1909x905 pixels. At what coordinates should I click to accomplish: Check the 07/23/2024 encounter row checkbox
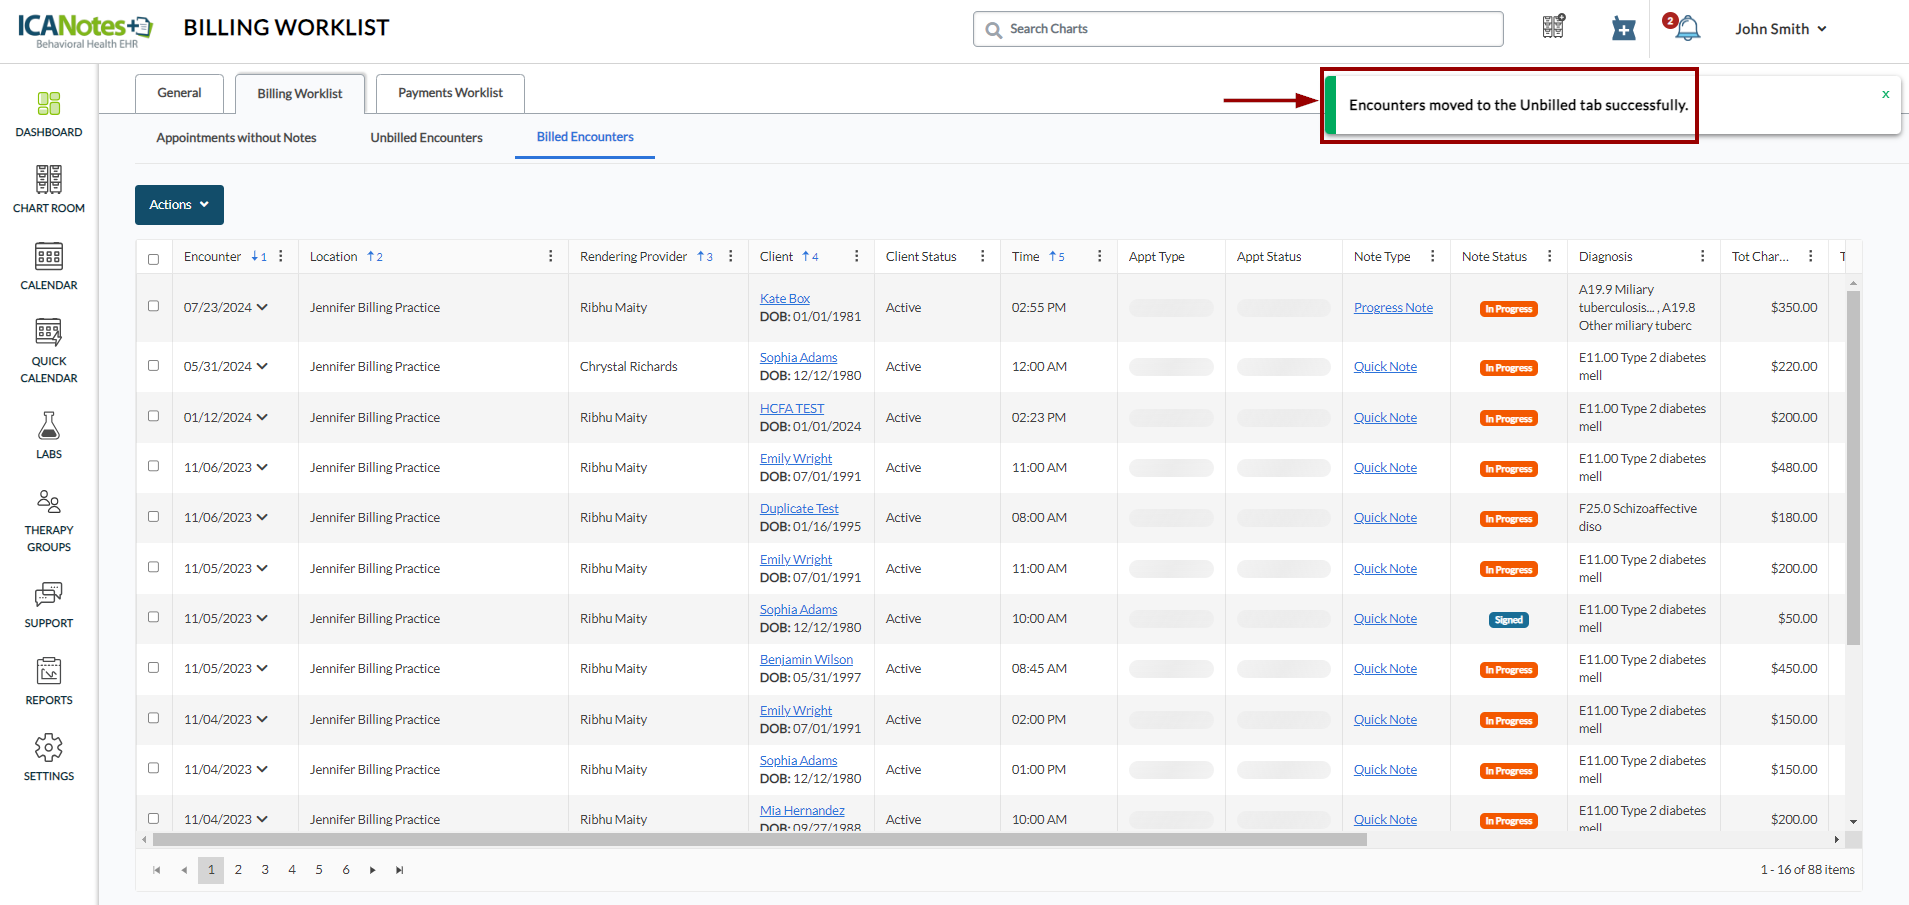point(153,306)
